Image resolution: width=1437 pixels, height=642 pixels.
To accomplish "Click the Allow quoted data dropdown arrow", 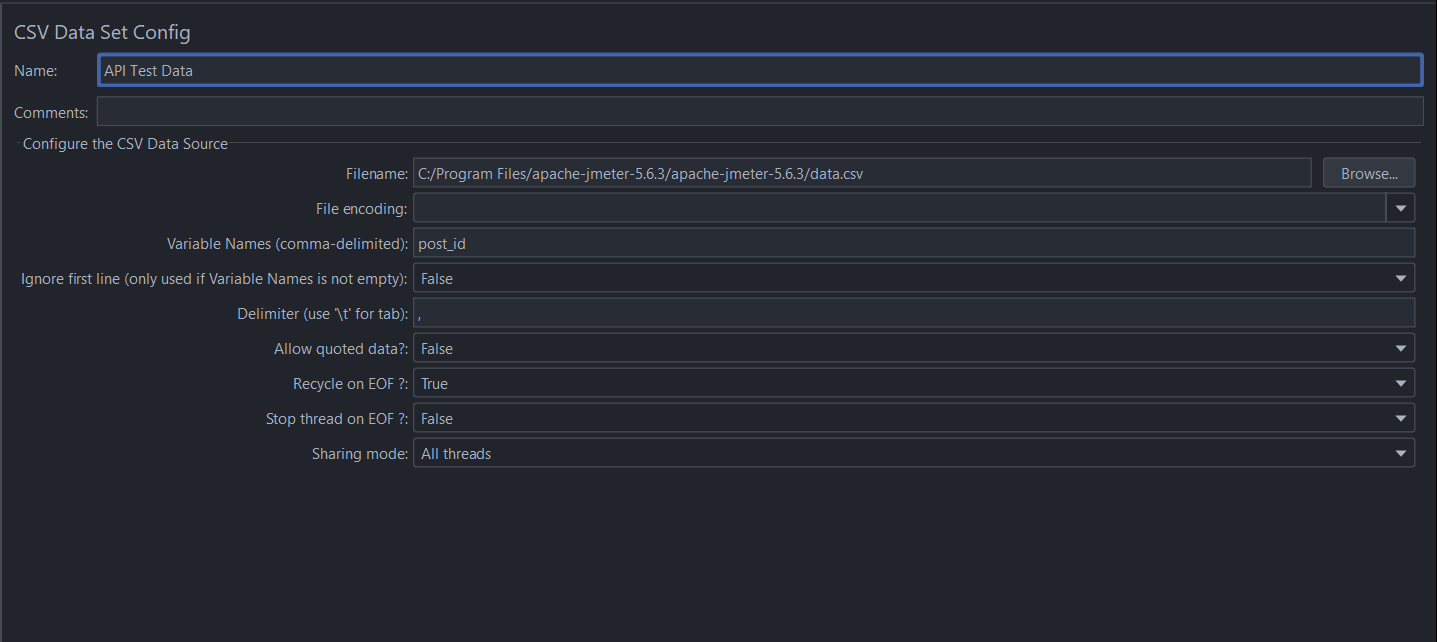I will pyautogui.click(x=1401, y=347).
